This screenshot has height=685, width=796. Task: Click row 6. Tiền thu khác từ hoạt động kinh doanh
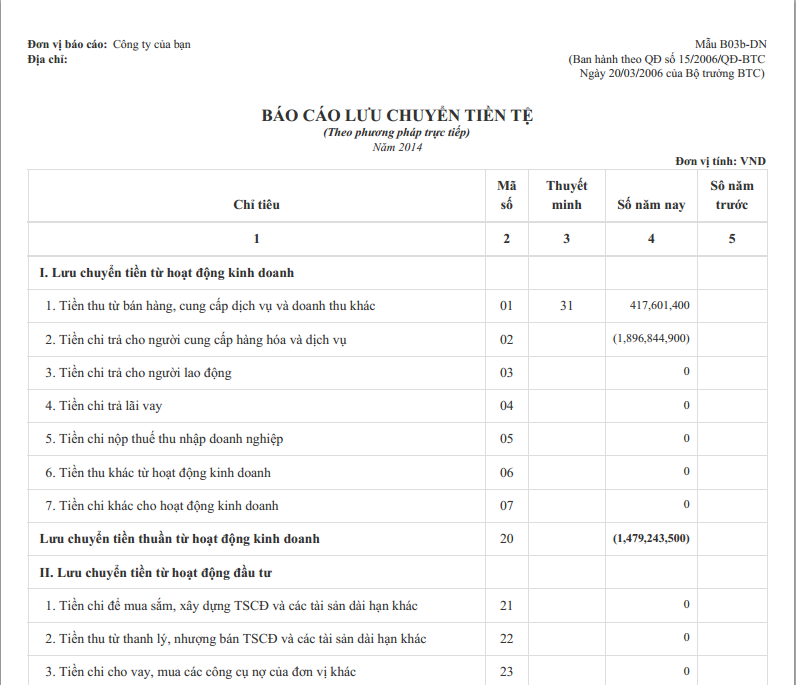pyautogui.click(x=158, y=473)
